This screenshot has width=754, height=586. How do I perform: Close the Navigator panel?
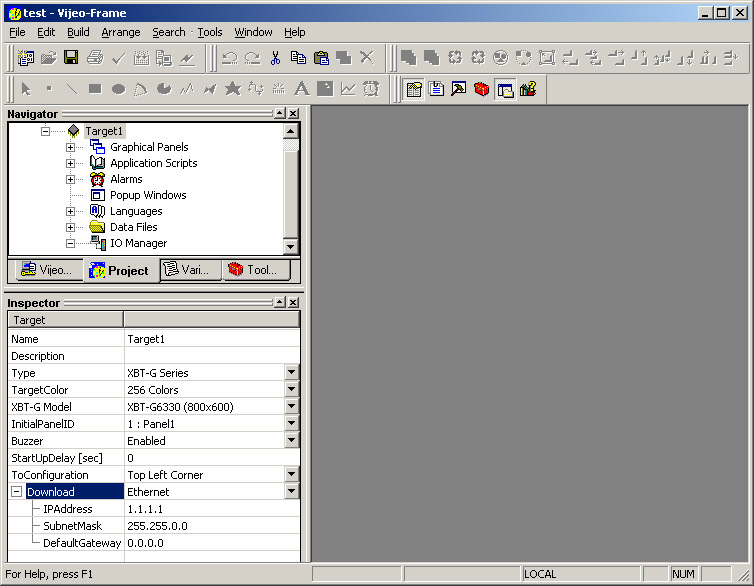click(x=293, y=114)
